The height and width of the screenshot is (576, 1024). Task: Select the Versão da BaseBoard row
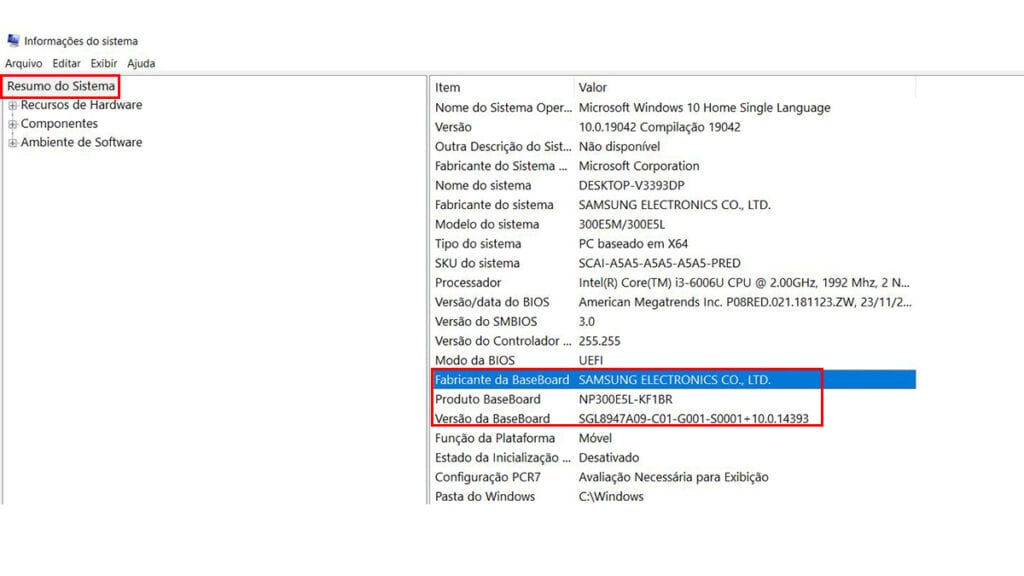tap(673, 419)
